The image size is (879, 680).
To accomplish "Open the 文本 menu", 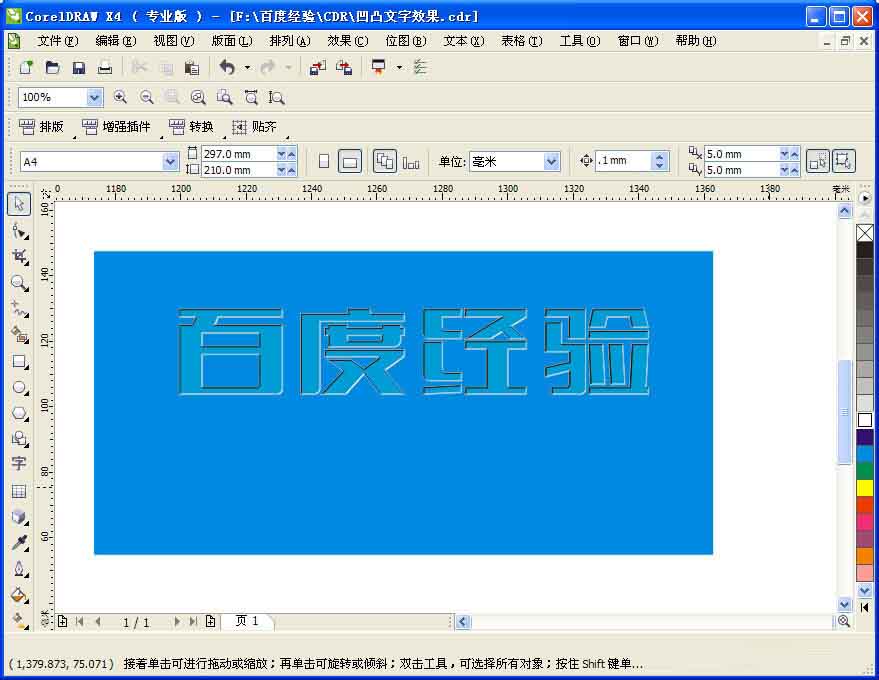I will click(464, 41).
